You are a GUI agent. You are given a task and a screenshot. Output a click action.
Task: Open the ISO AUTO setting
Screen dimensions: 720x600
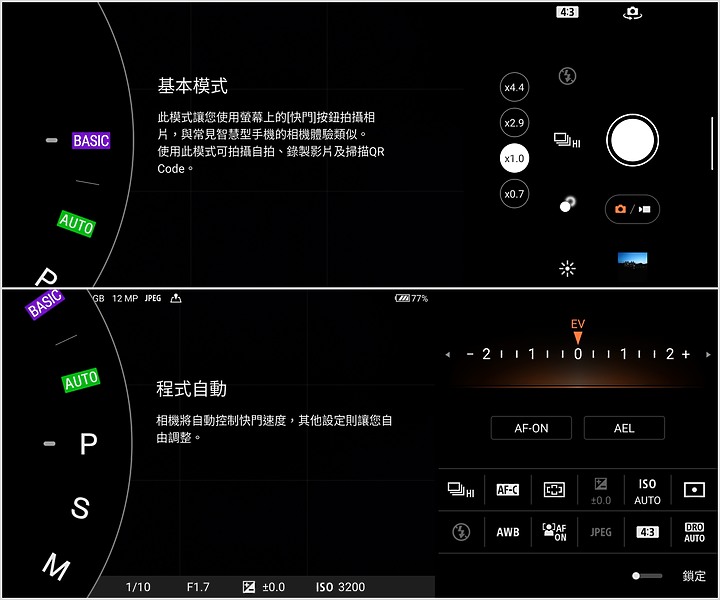(647, 490)
